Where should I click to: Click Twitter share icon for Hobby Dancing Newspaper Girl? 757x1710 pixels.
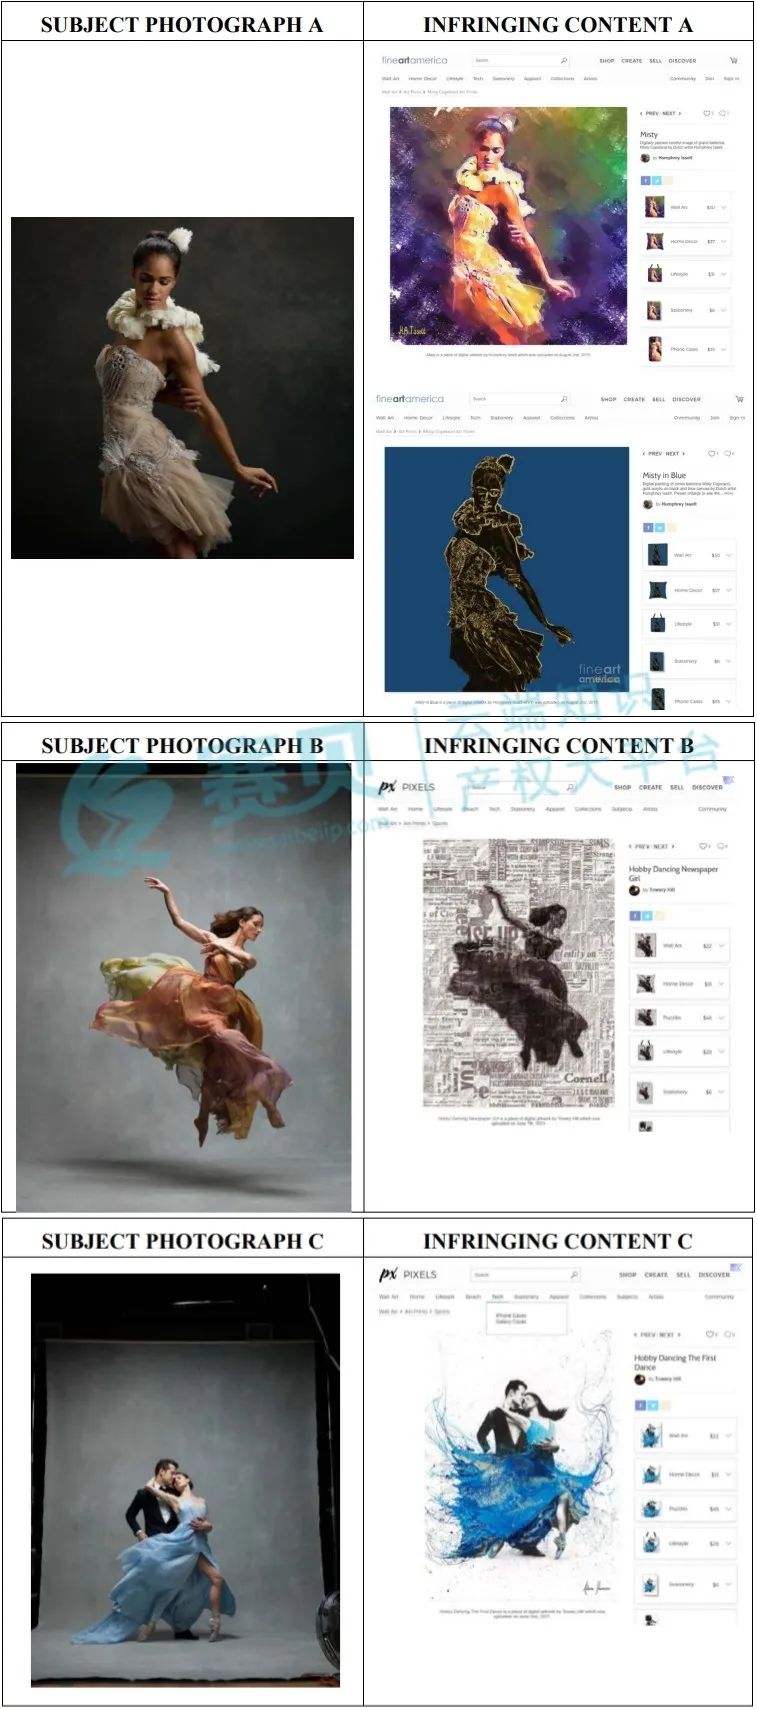point(647,916)
